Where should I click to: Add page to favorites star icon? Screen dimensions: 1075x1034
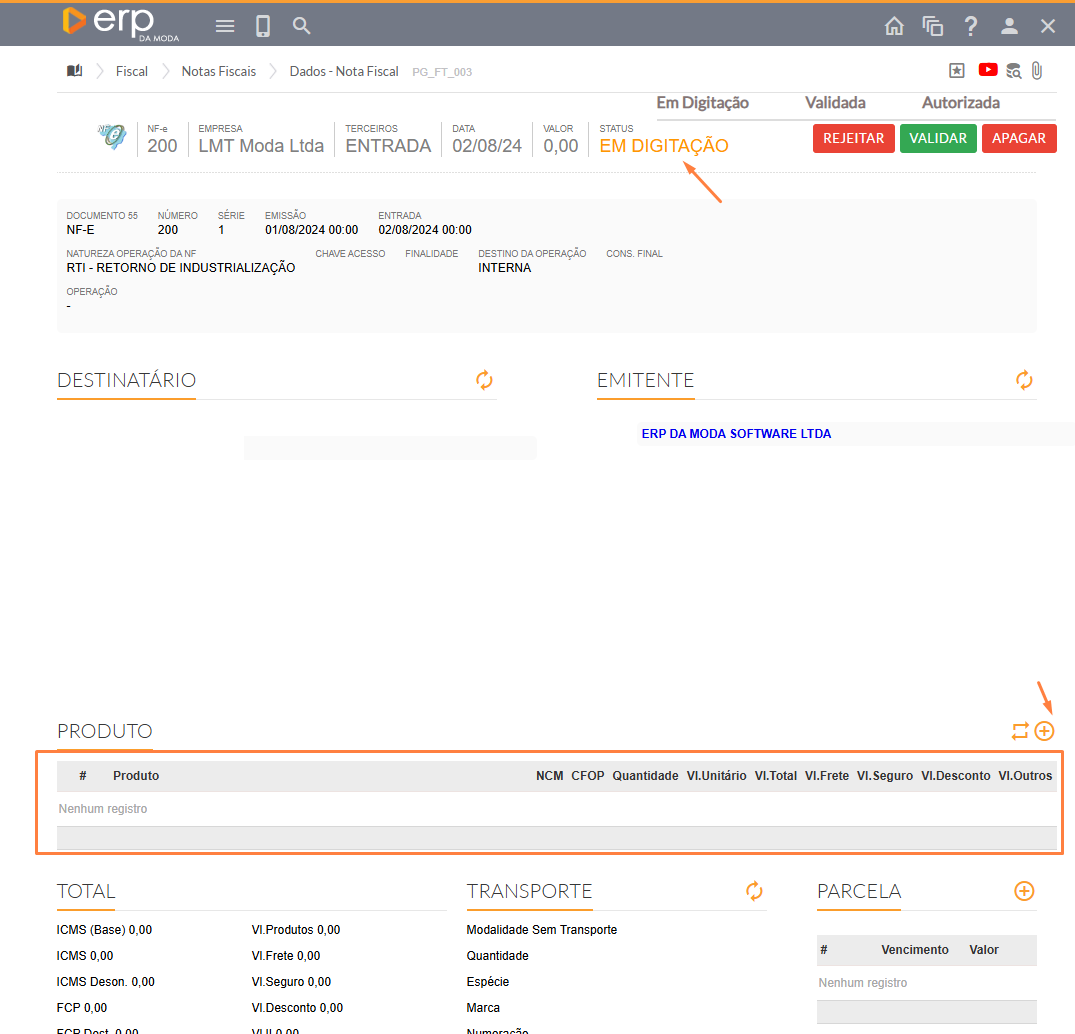pos(957,71)
